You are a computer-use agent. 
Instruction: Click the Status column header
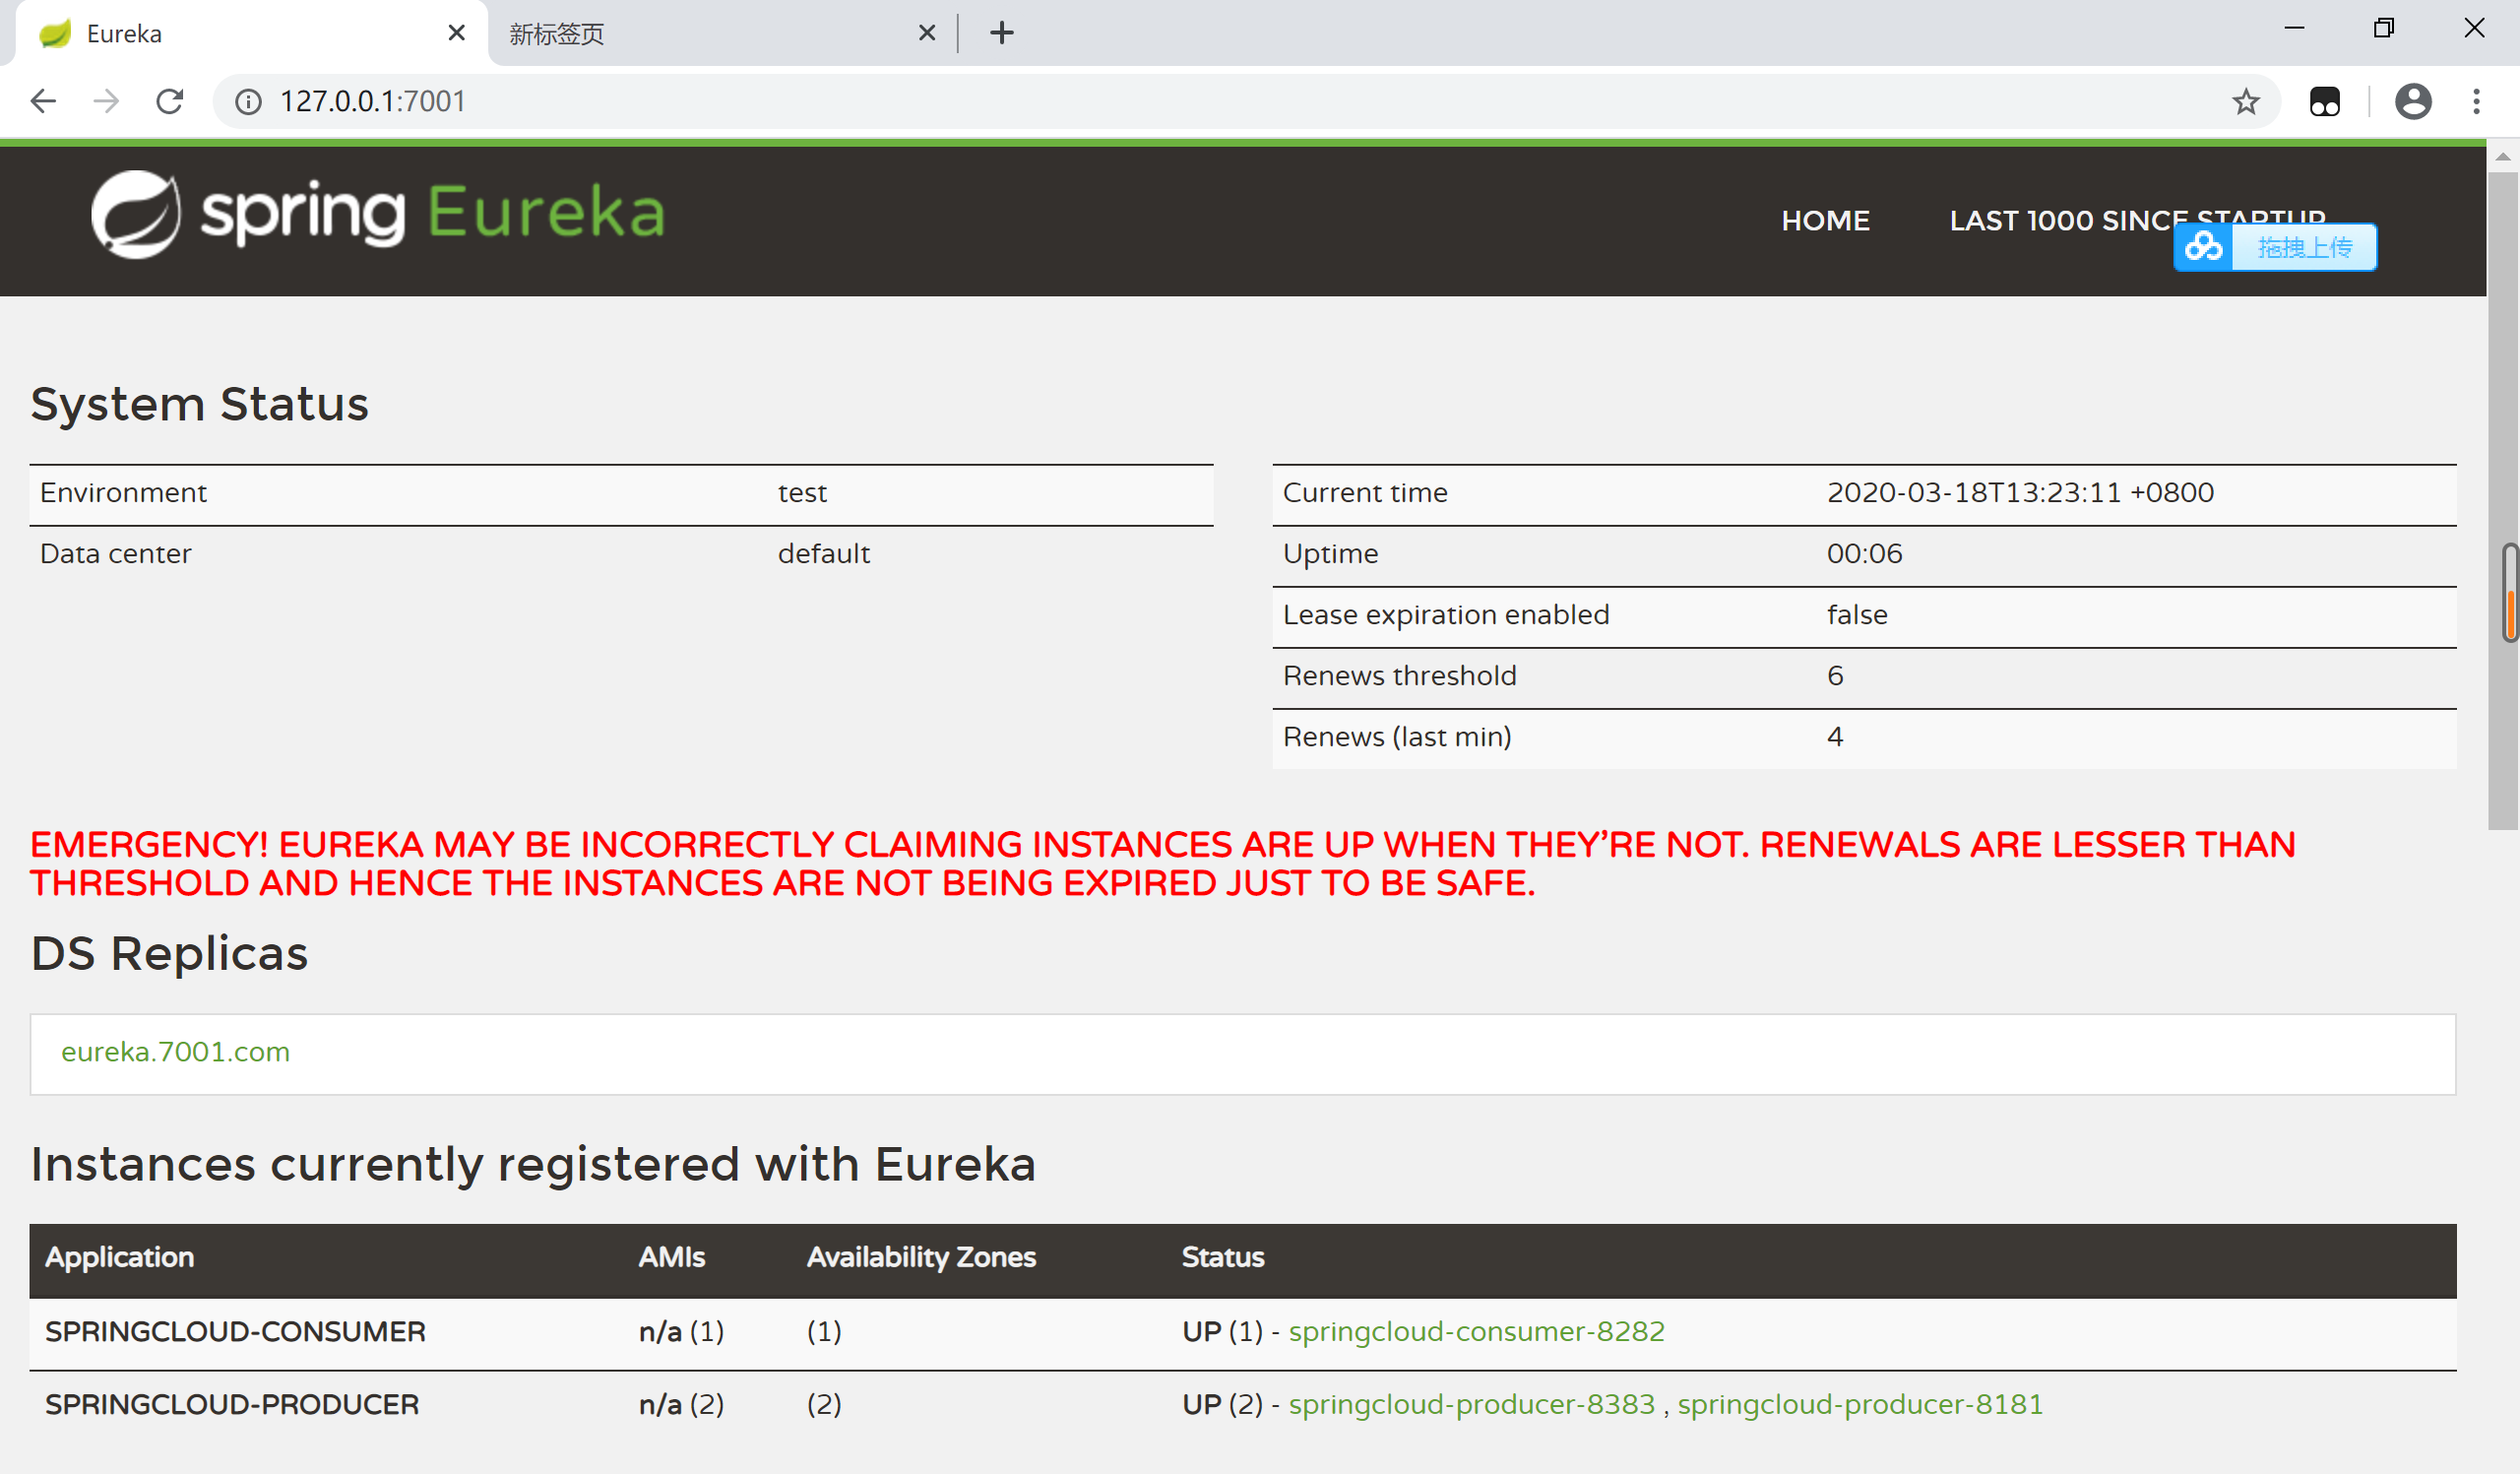(1223, 1257)
